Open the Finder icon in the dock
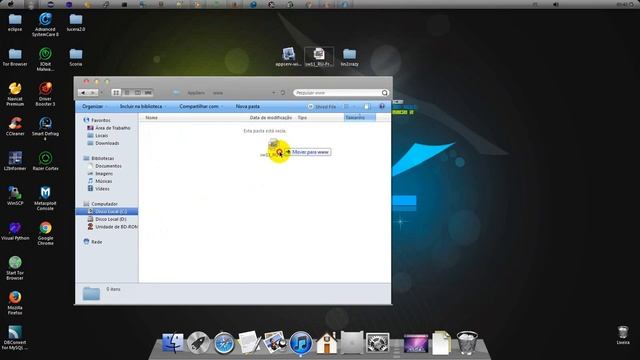Screen dimensions: 640x360 (x=173, y=342)
